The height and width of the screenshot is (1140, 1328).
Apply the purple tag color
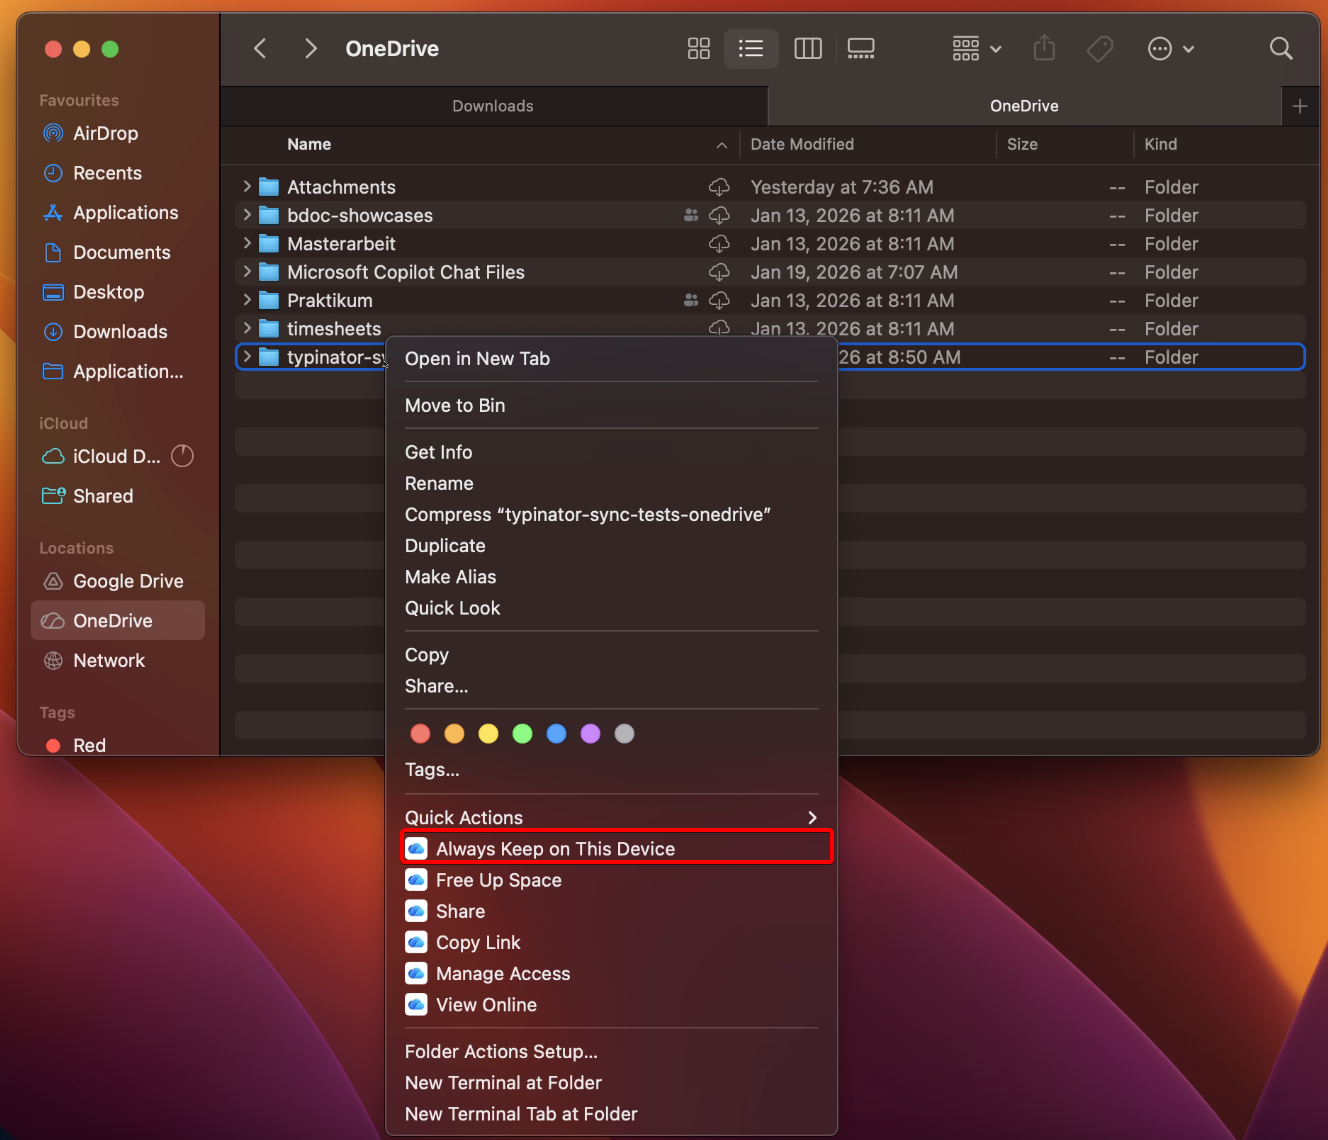590,734
